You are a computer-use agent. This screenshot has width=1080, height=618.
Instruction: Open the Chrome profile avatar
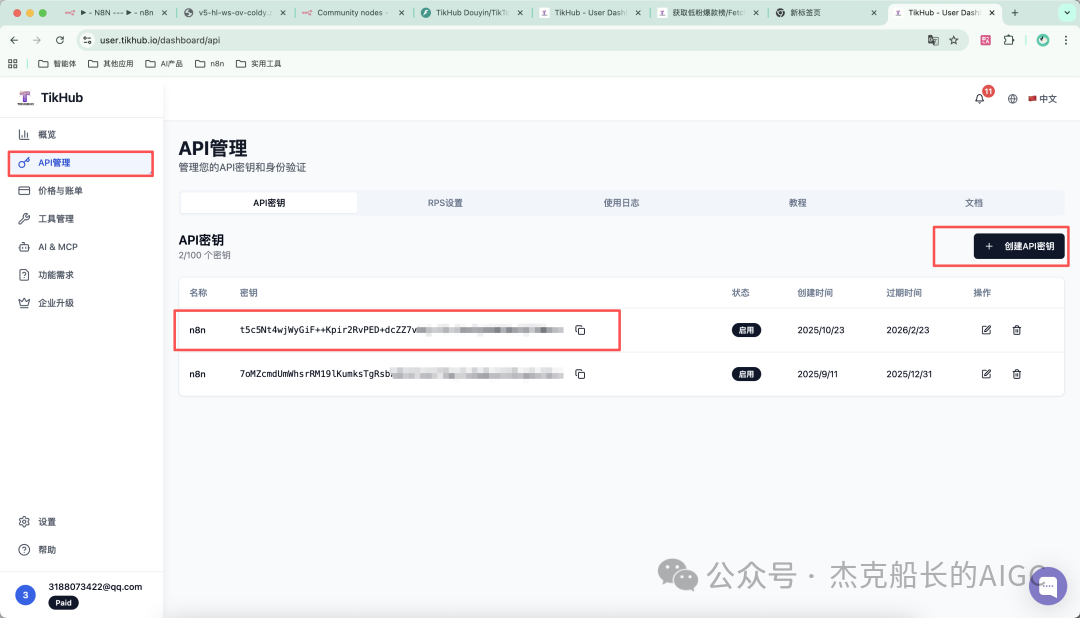pyautogui.click(x=1043, y=40)
